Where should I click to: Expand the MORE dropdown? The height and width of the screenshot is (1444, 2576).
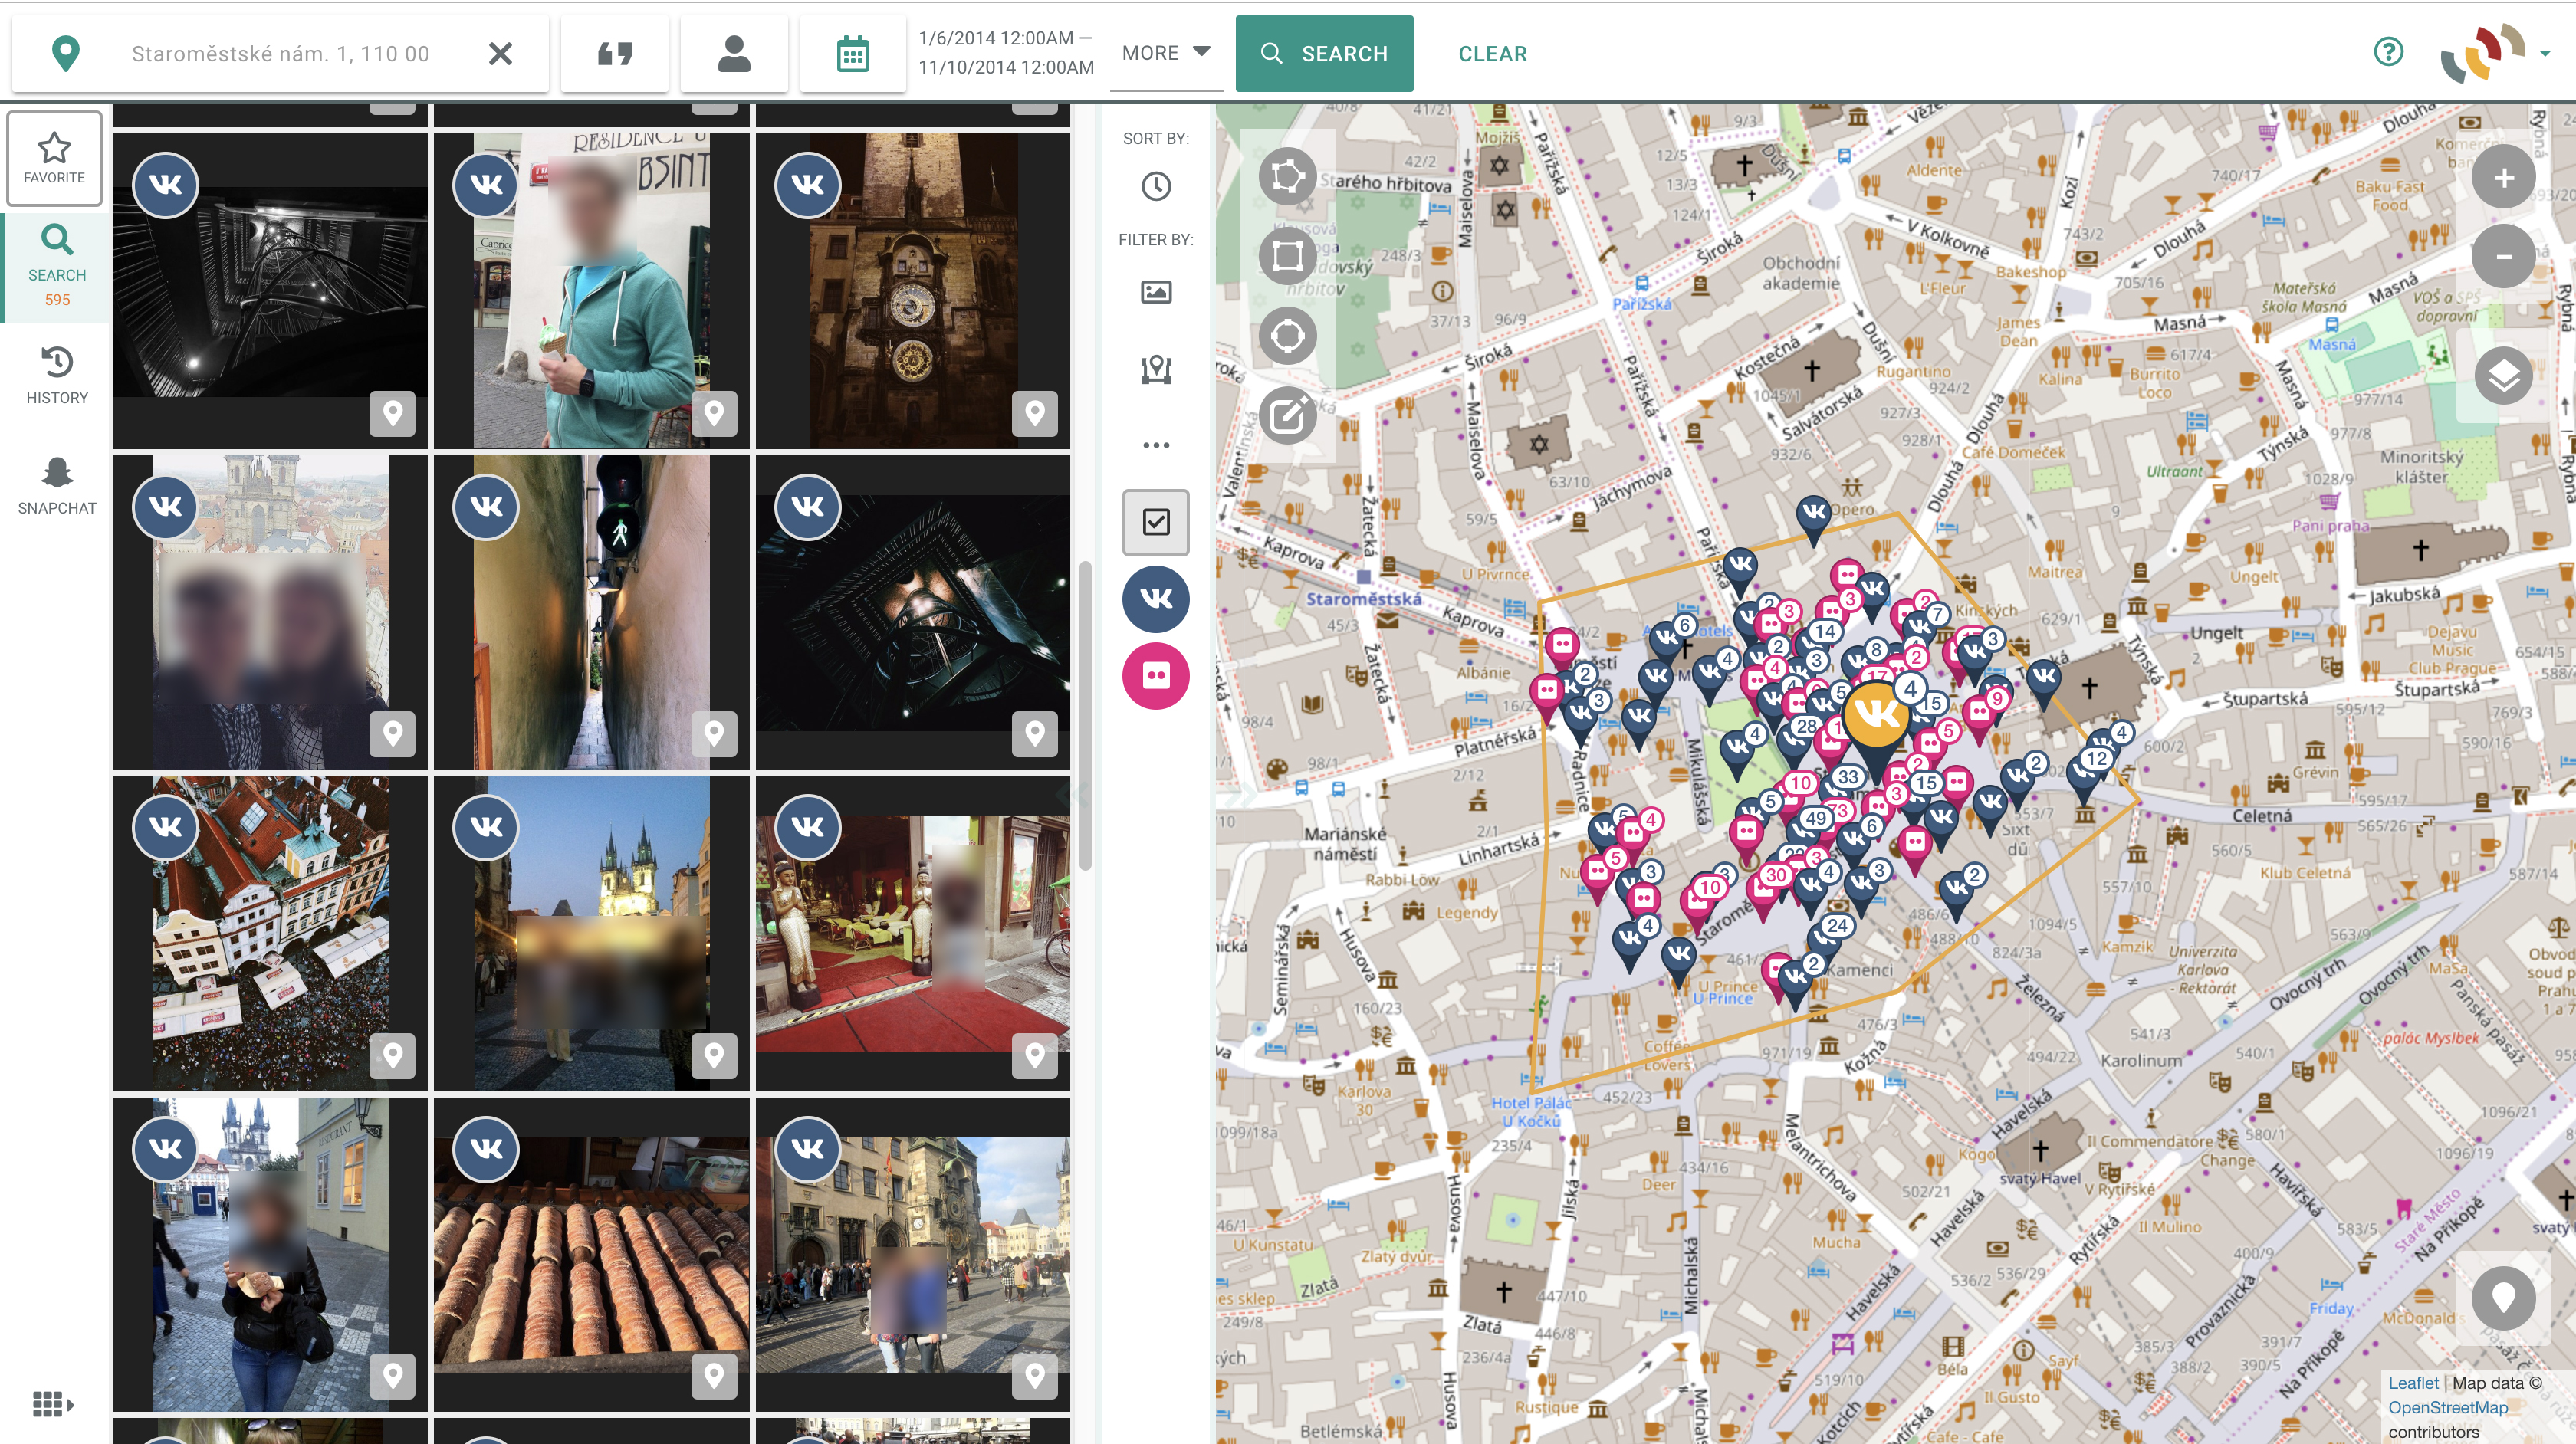pyautogui.click(x=1166, y=53)
